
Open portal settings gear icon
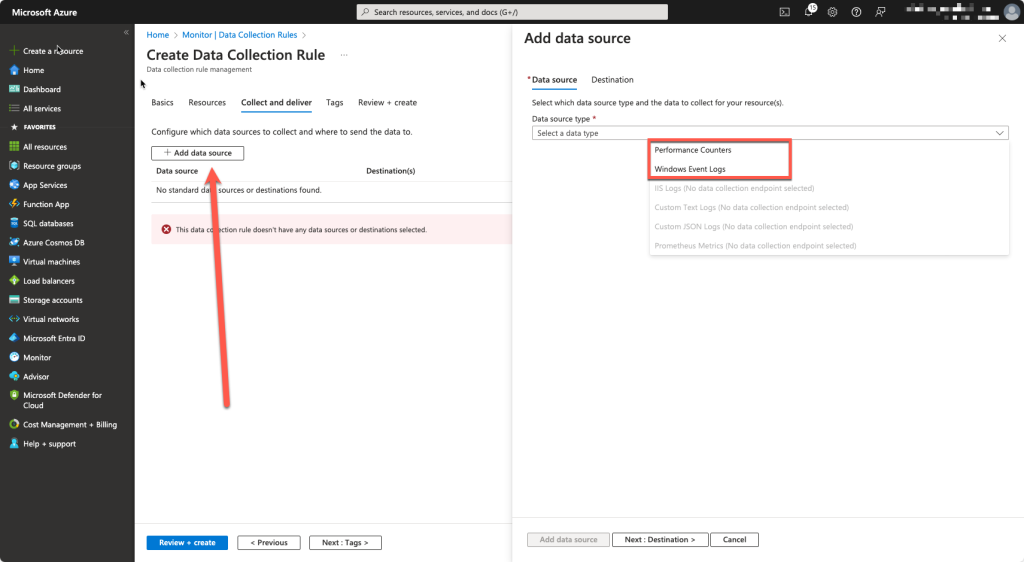tap(832, 12)
